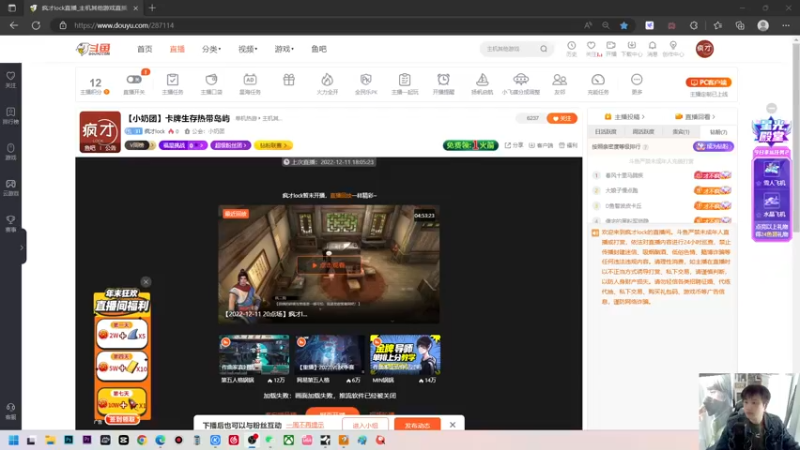The image size is (800, 450).
Task: Click the flame 火力全开 icon
Action: click(x=327, y=80)
